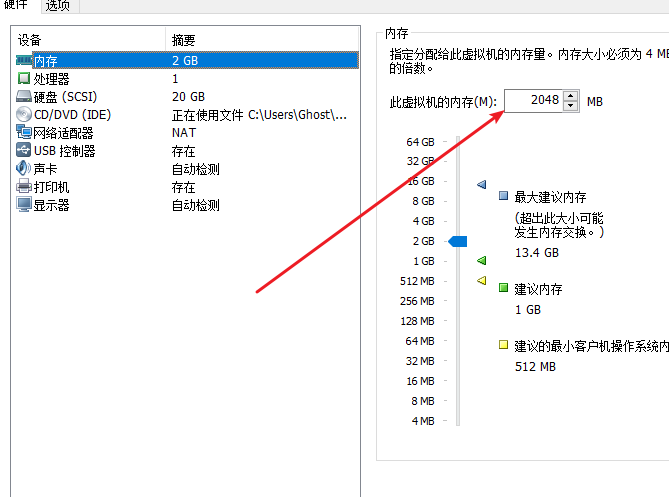Click the memory (内存) device icon
669x497 pixels.
24,60
